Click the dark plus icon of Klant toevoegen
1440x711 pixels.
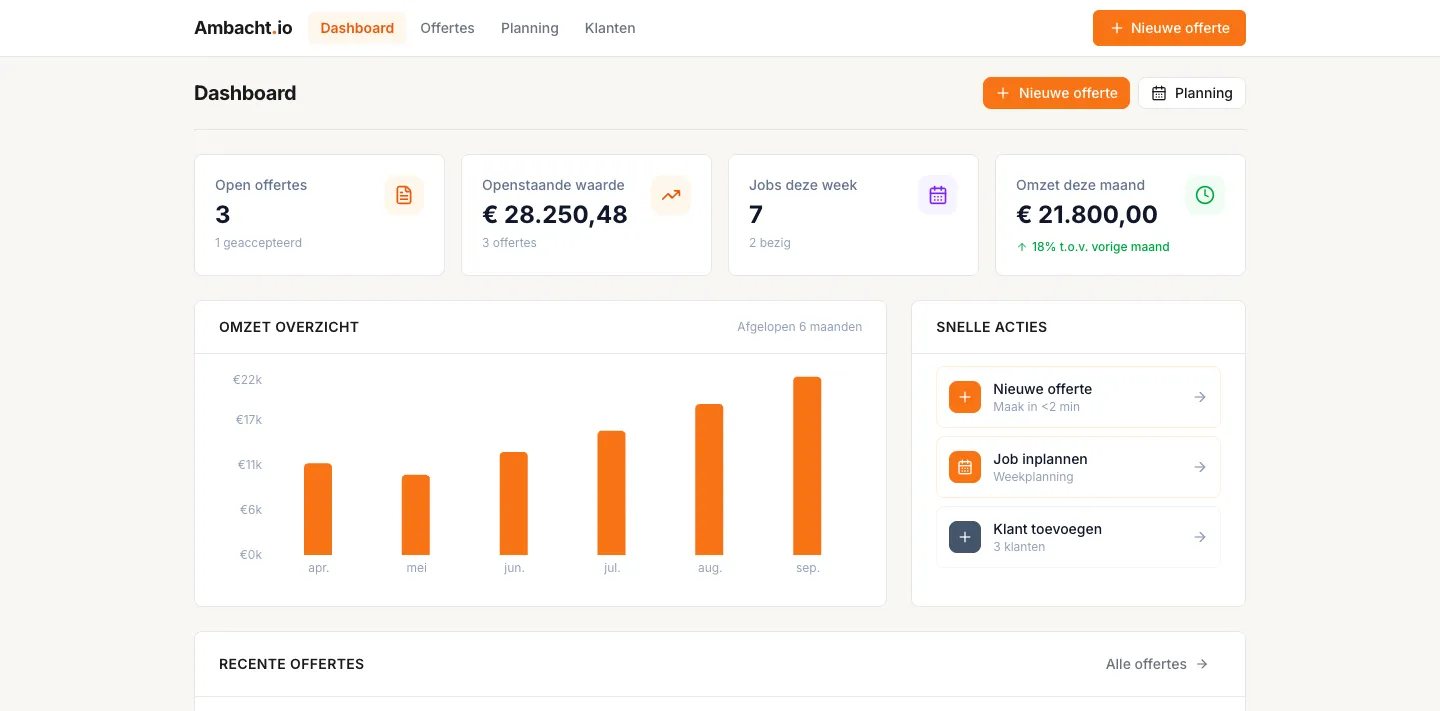pos(965,537)
